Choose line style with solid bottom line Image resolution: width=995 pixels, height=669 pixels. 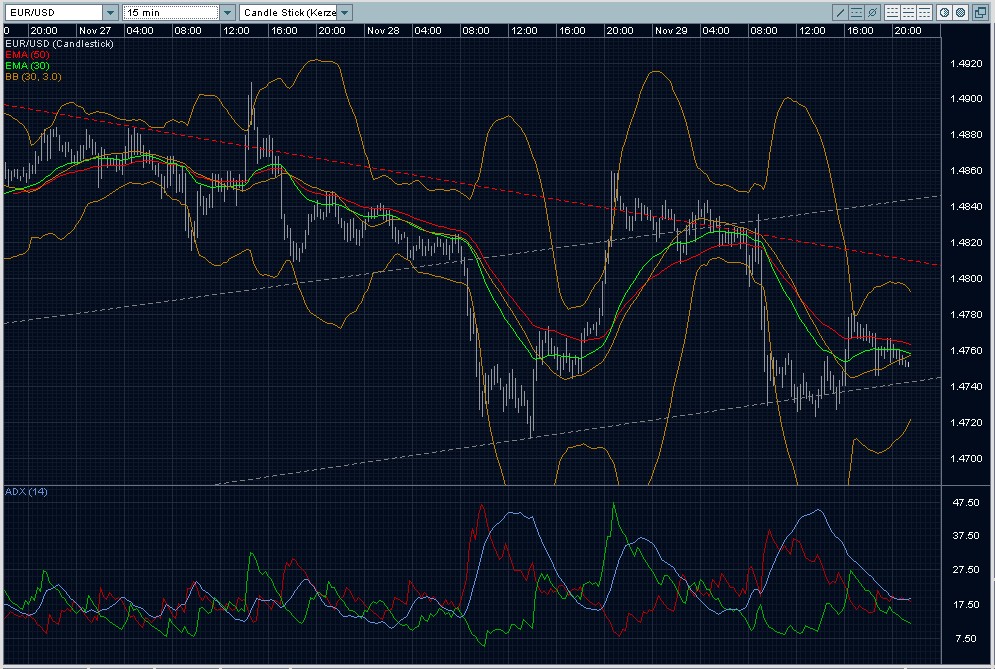click(x=892, y=13)
